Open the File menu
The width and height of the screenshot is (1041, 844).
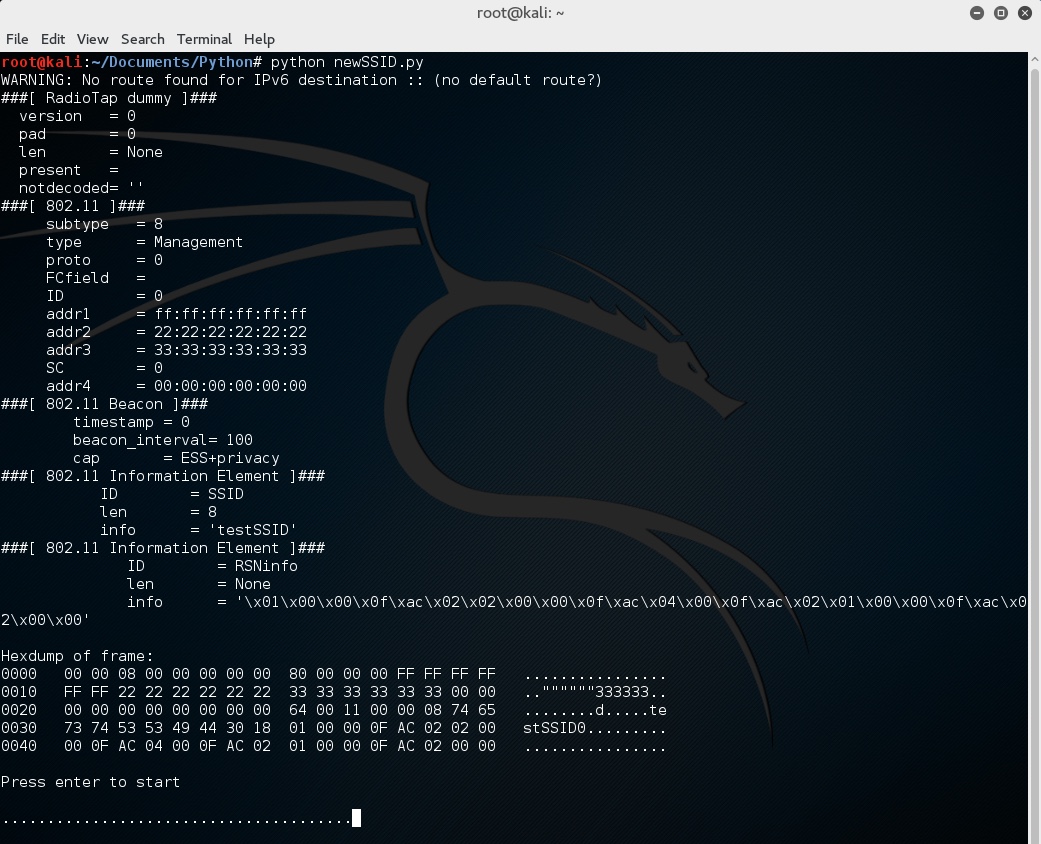click(17, 39)
